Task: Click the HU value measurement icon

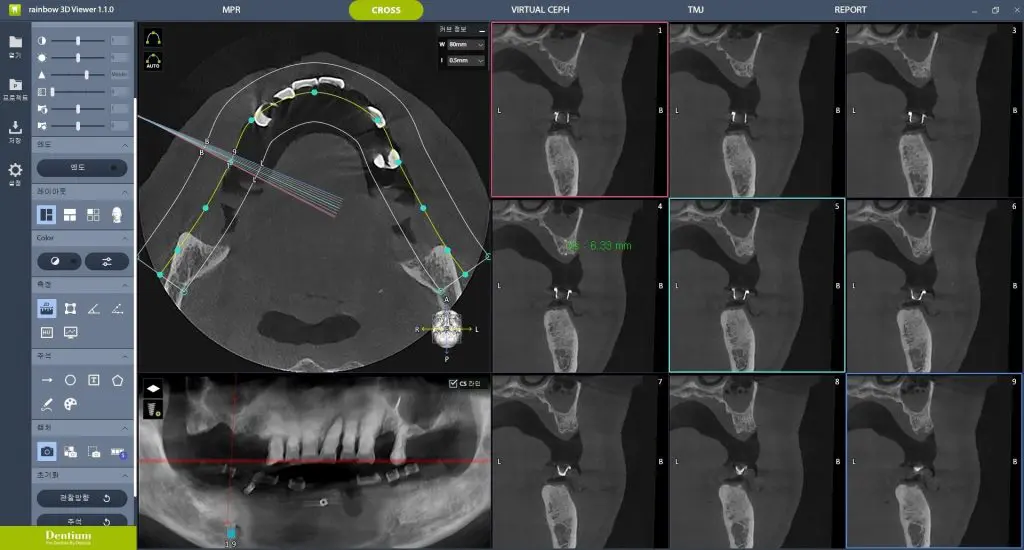Action: click(x=46, y=332)
